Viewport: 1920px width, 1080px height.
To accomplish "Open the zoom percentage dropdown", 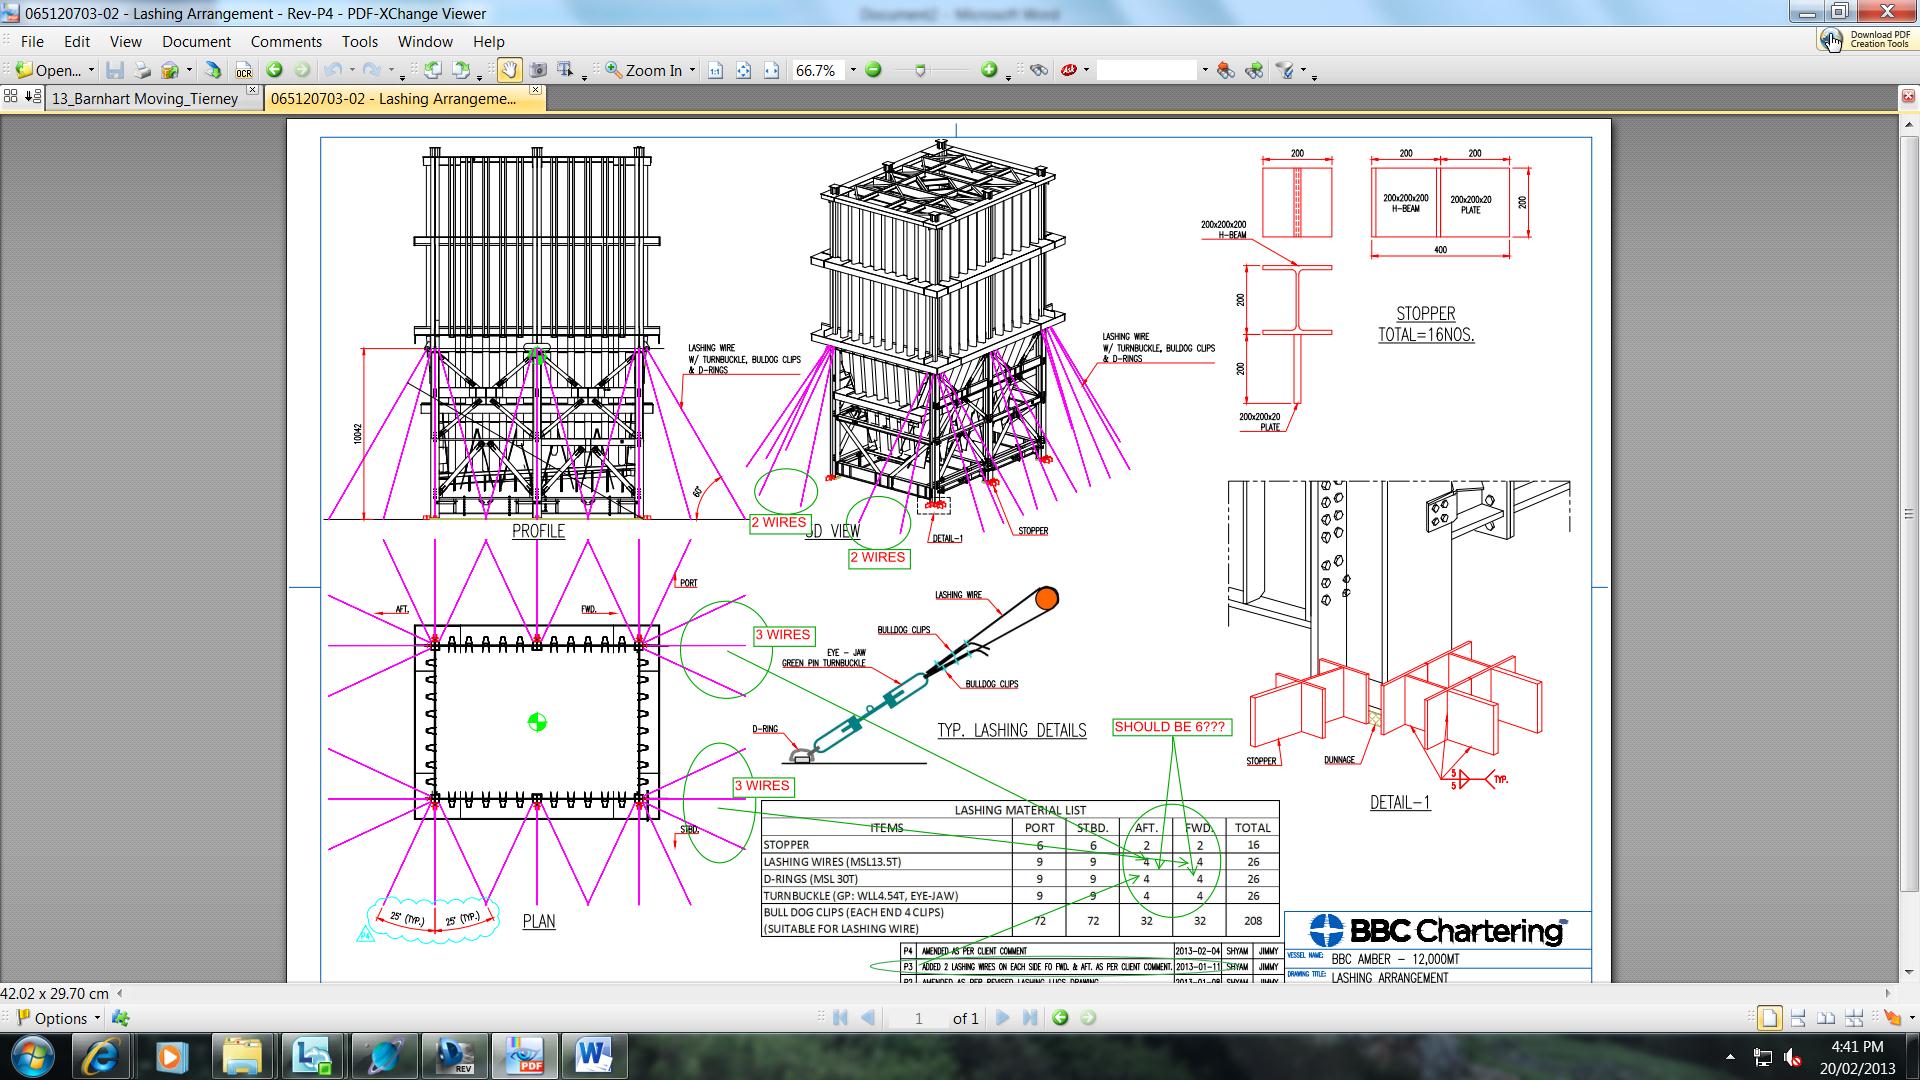I will point(852,70).
